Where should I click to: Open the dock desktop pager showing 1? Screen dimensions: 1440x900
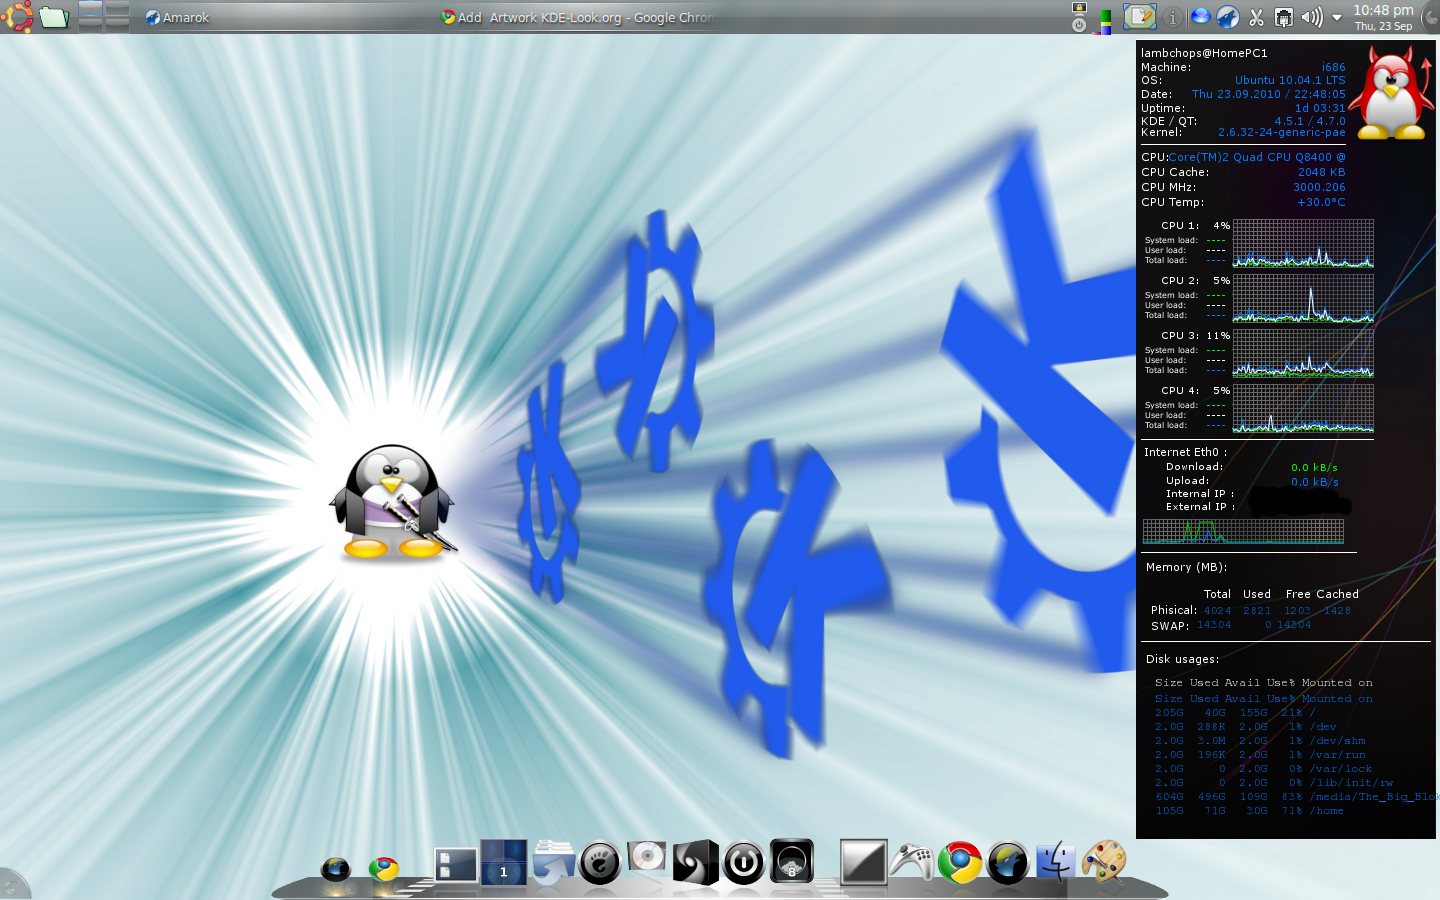[503, 862]
